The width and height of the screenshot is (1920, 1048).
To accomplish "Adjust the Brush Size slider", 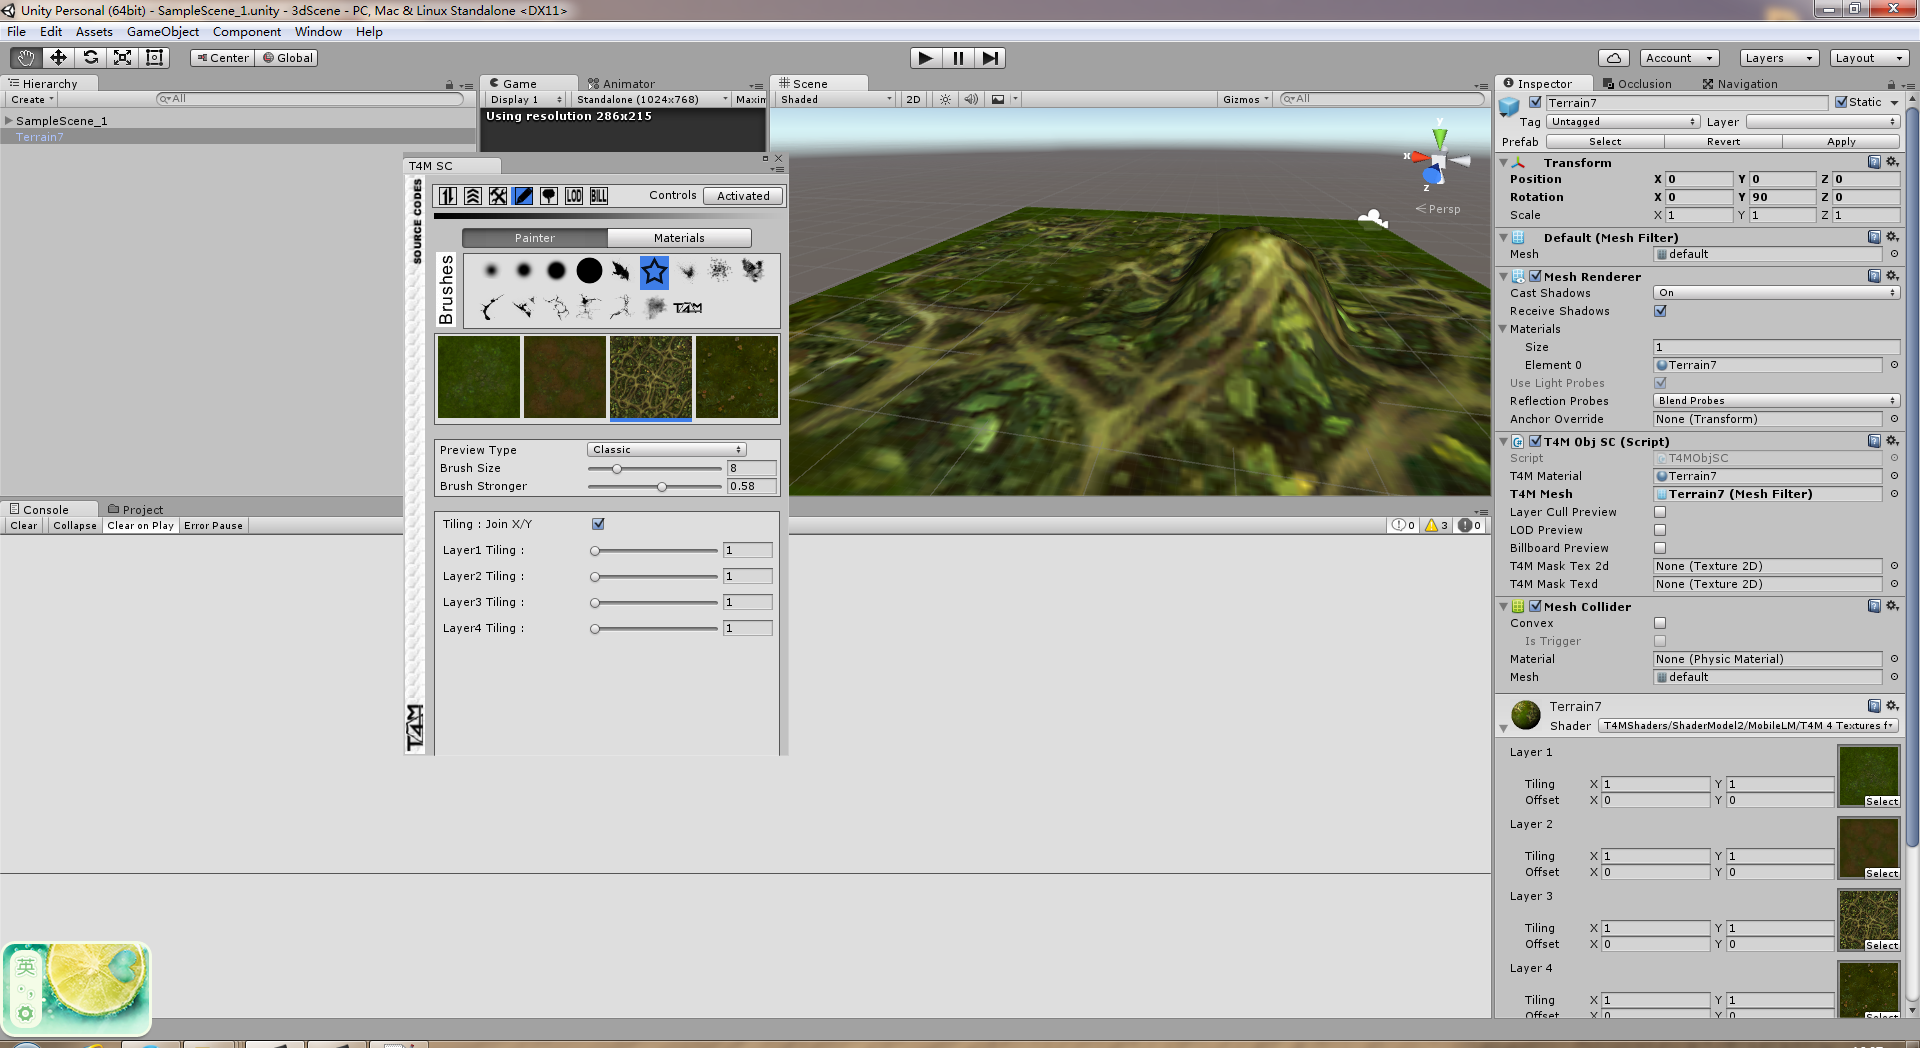I will point(654,468).
